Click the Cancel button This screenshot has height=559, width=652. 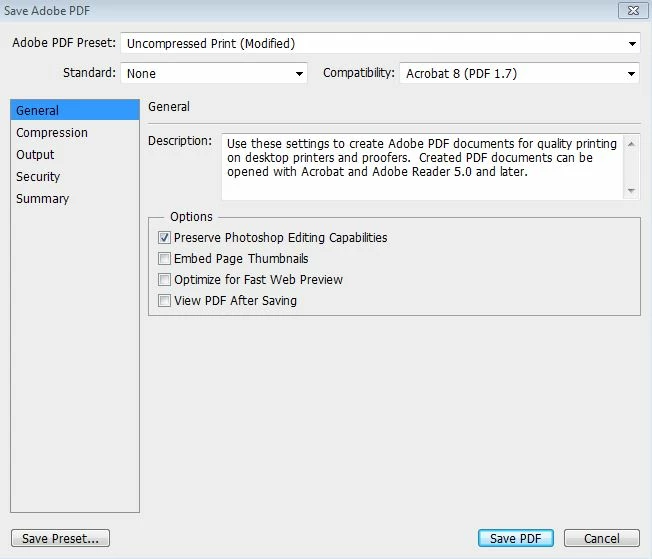602,538
